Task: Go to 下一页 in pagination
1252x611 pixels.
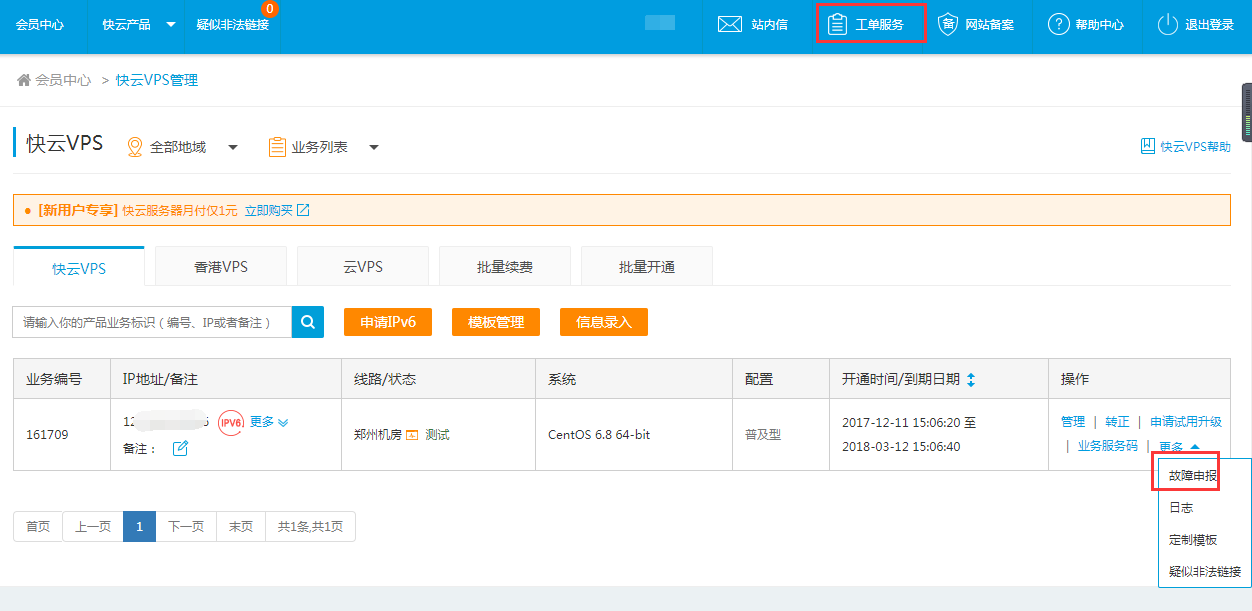Action: (185, 527)
